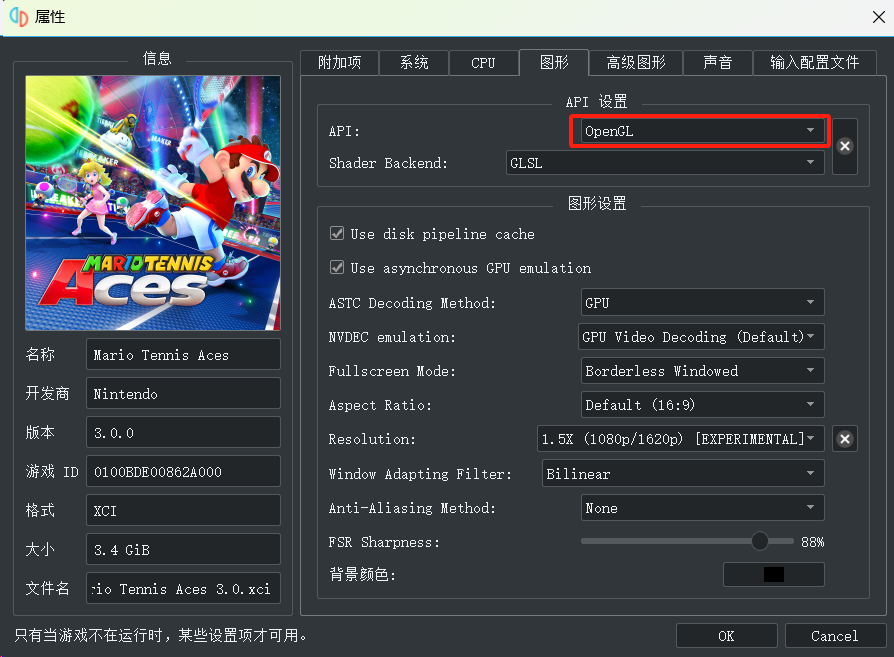Click the FSR Sharpness slider handle
This screenshot has height=657, width=894.
tap(760, 541)
